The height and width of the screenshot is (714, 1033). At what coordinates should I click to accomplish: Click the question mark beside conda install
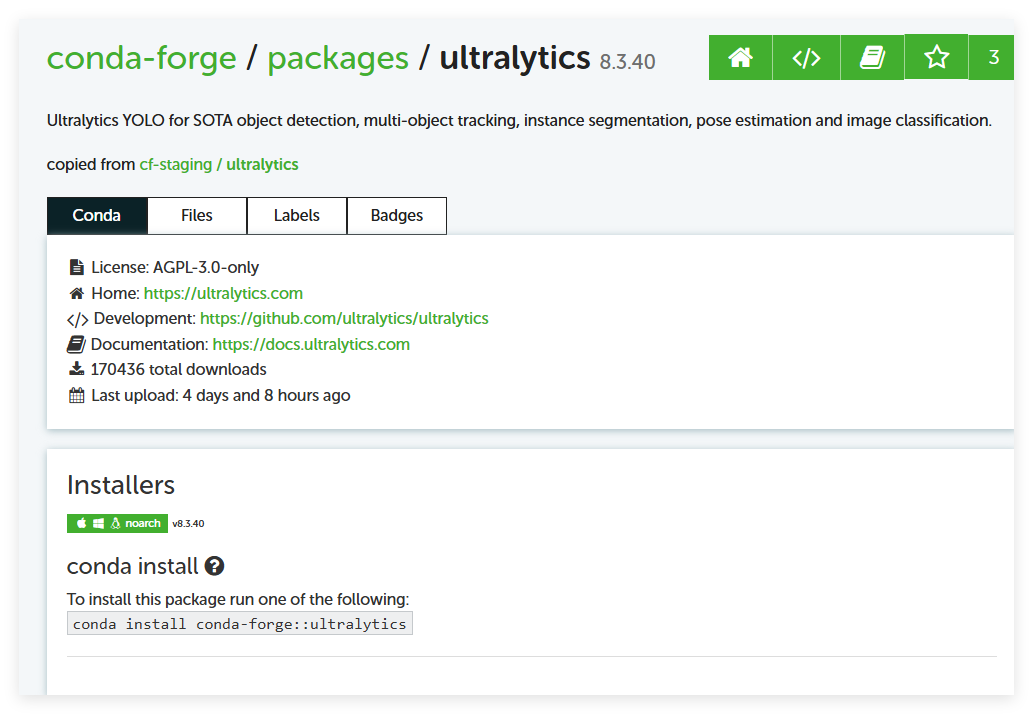pyautogui.click(x=214, y=566)
